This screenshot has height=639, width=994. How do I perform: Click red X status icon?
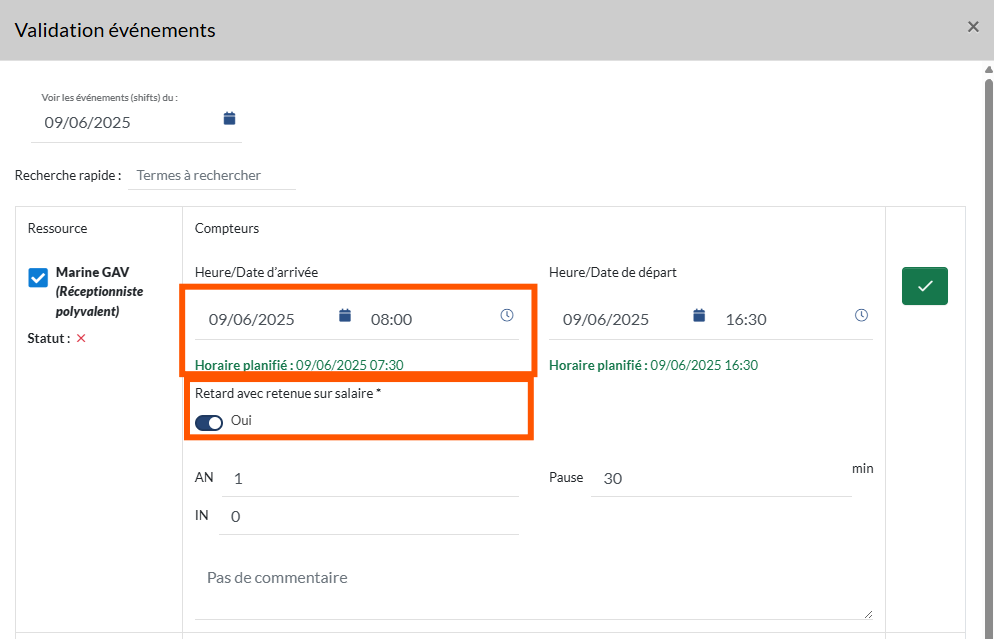pyautogui.click(x=81, y=339)
